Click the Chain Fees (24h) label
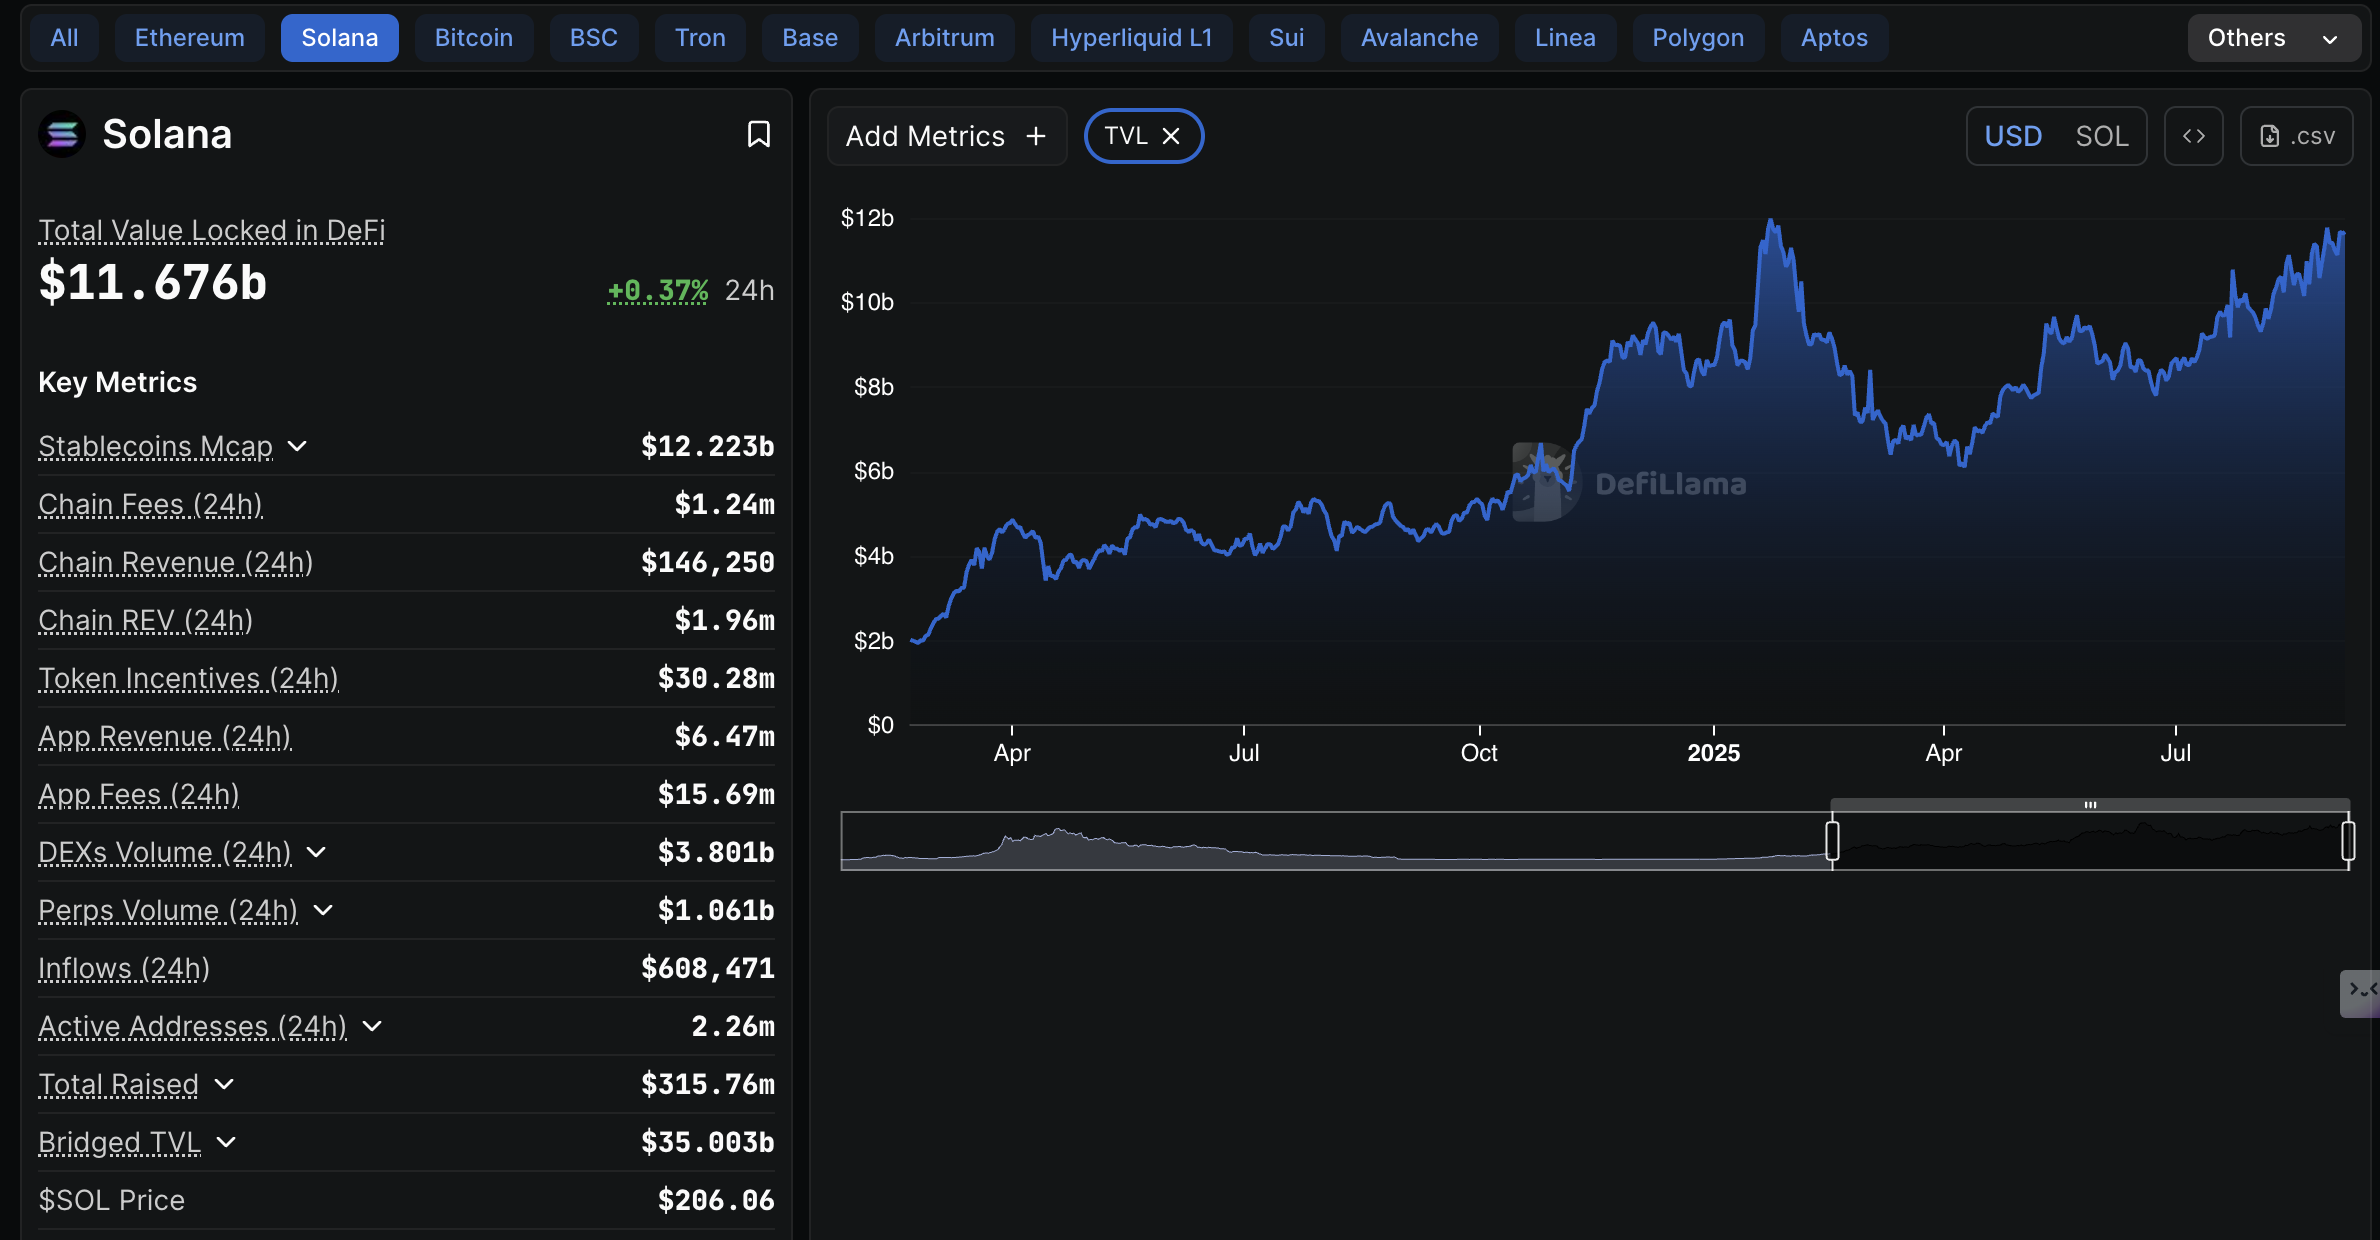2380x1240 pixels. [x=150, y=505]
